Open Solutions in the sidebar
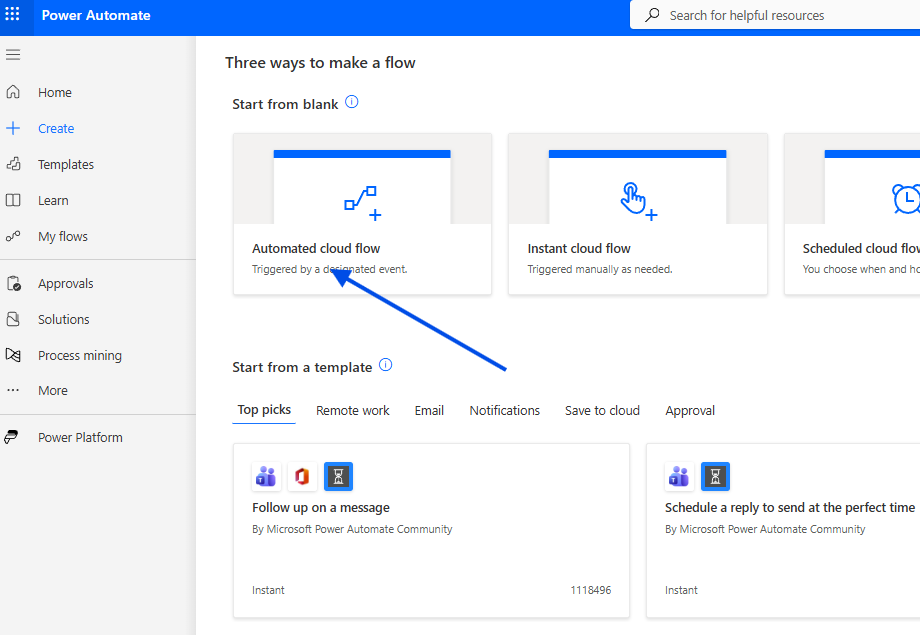The width and height of the screenshot is (920, 635). (63, 319)
